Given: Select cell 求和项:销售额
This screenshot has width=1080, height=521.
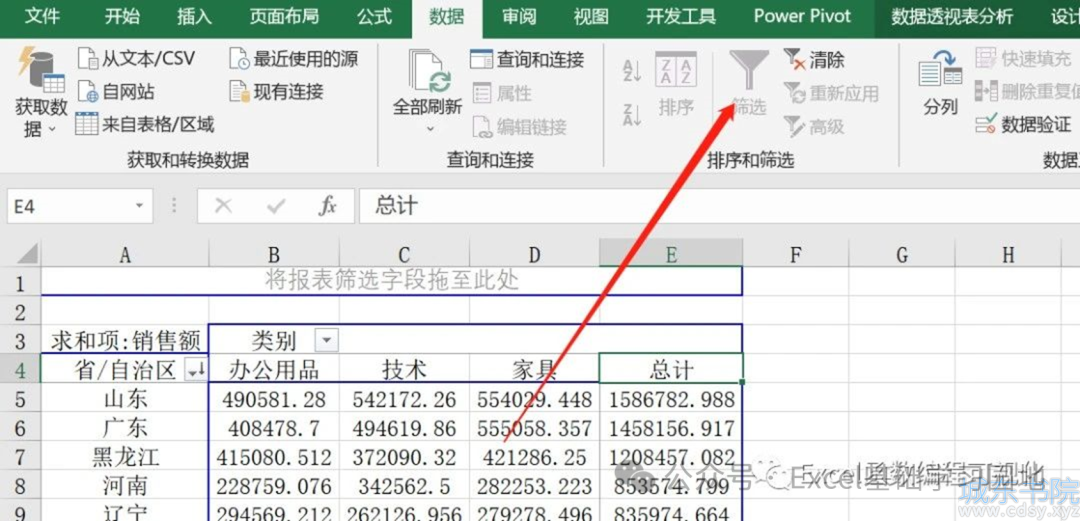Looking at the screenshot, I should coord(125,340).
